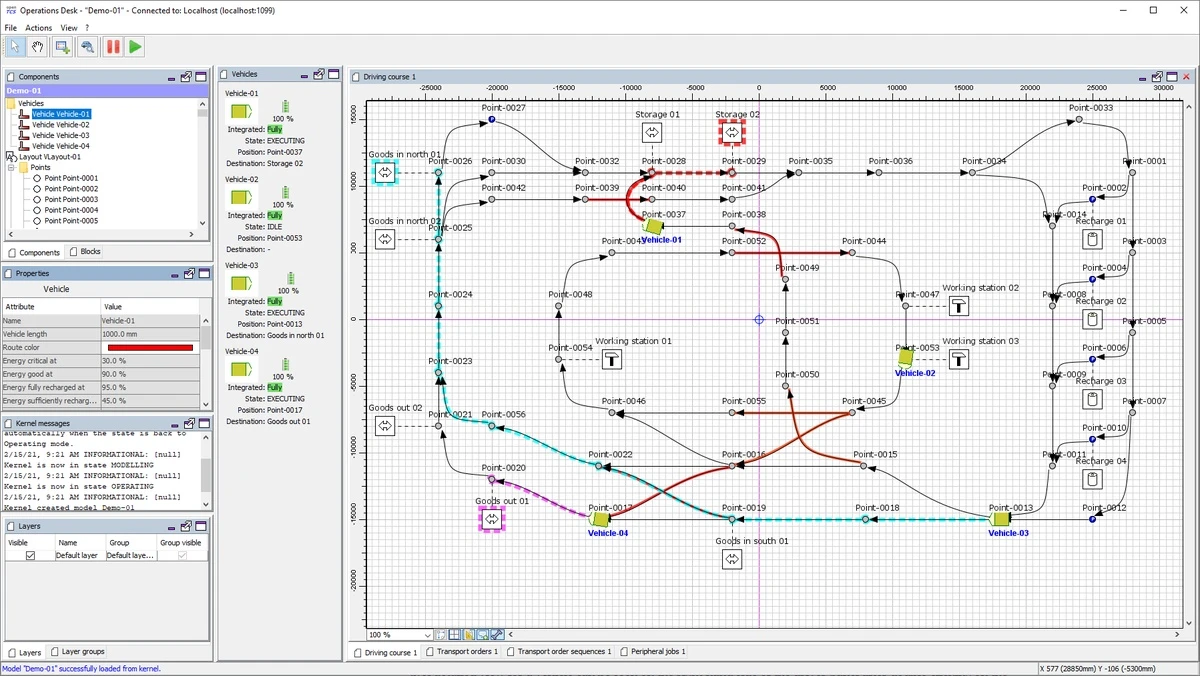Undock the Driving course 1 panel
Viewport: 1200px width, 676px height.
1159,76
